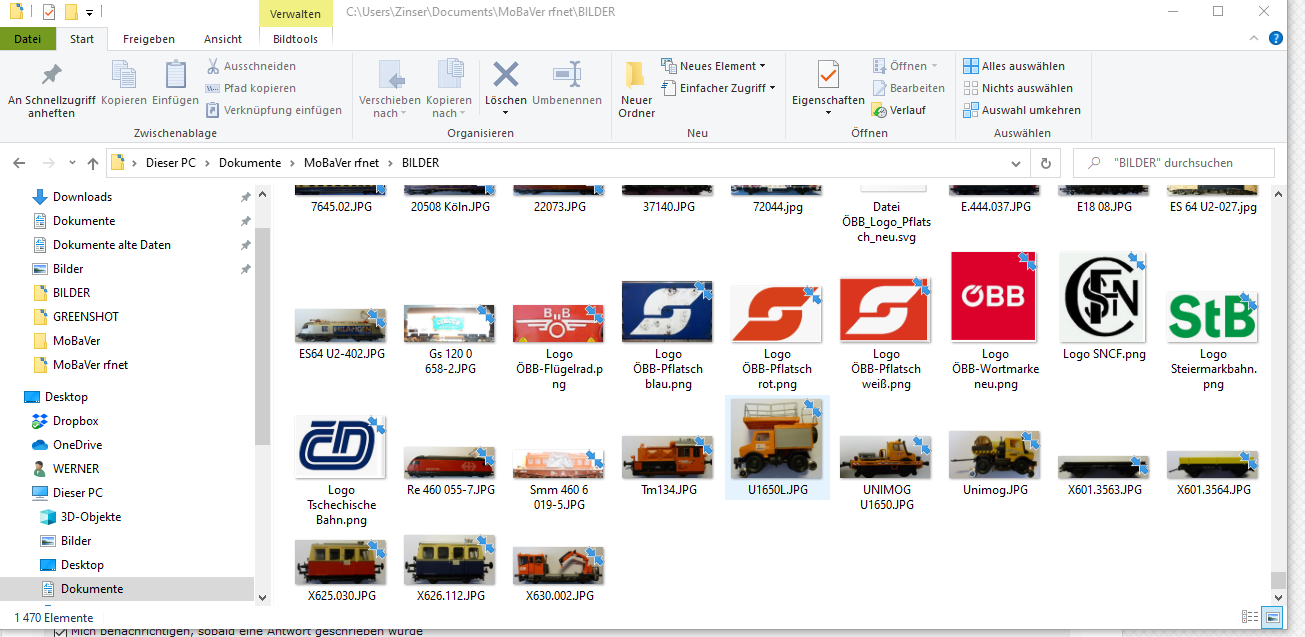The width and height of the screenshot is (1305, 637).
Task: Switch to the Start ribbon tab
Action: 82,39
